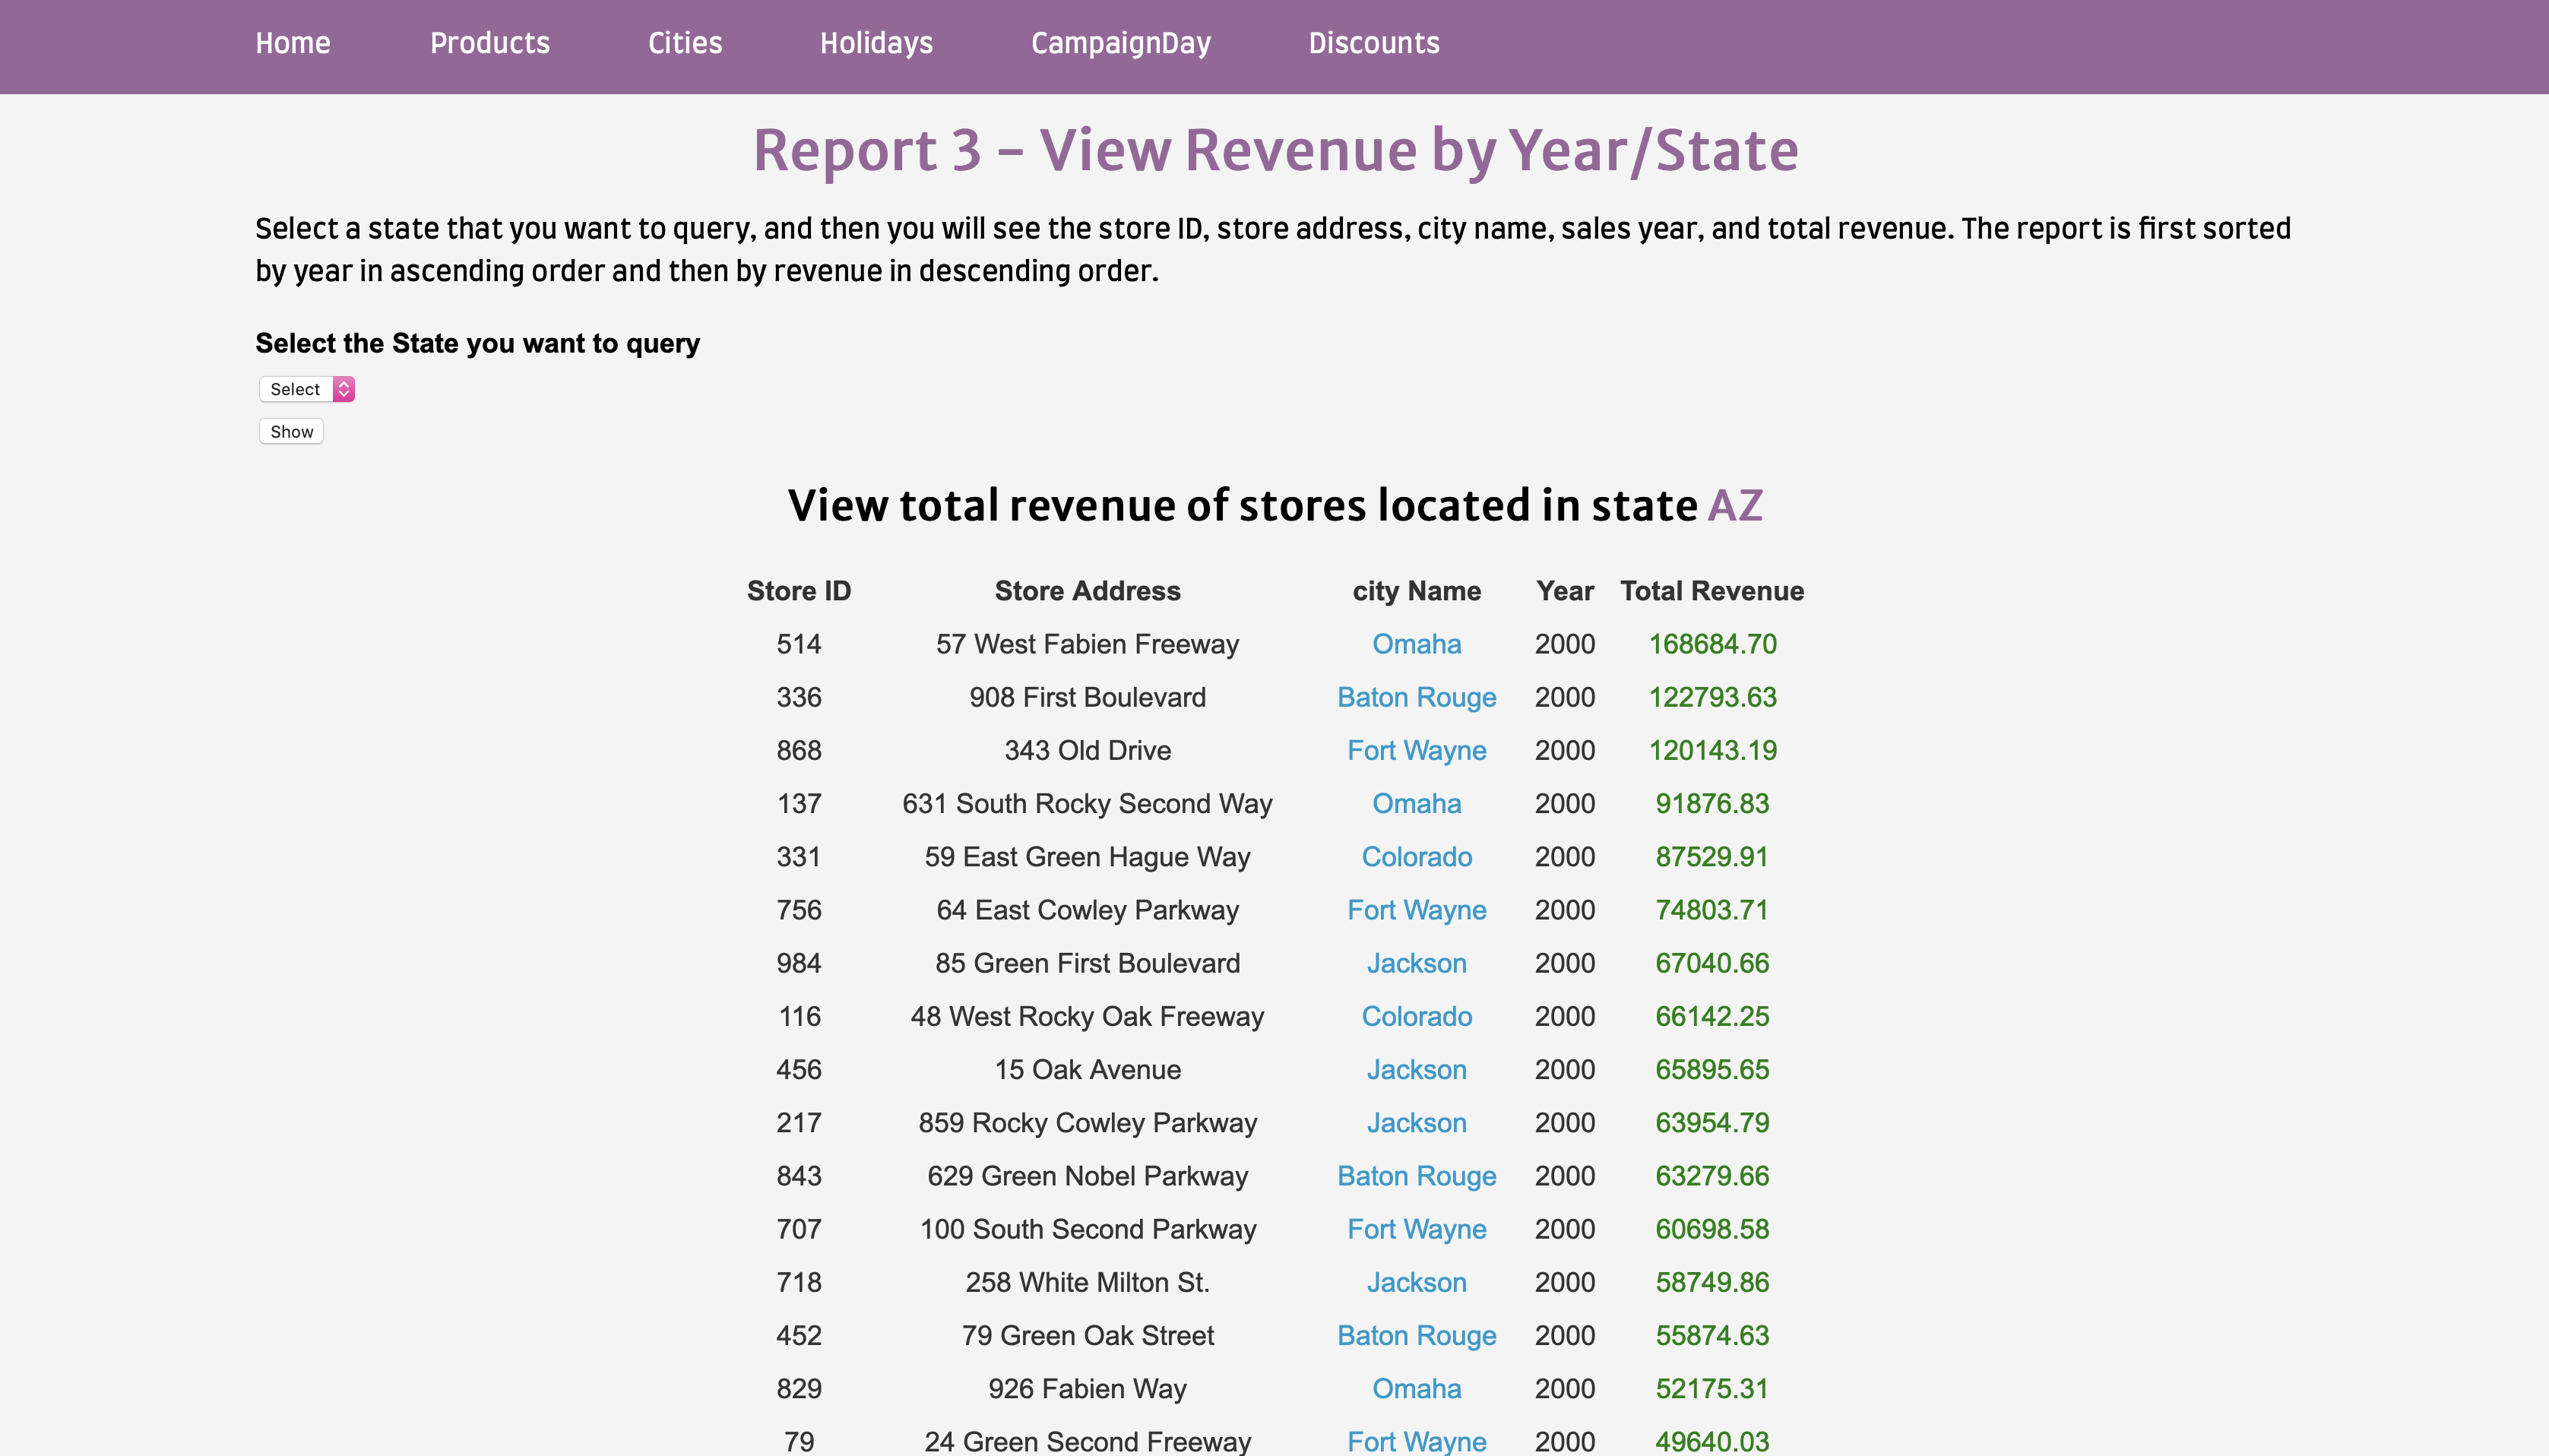Click Fort Wayne link for store 707
Screen dimensions: 2549x1456
[1415, 1229]
